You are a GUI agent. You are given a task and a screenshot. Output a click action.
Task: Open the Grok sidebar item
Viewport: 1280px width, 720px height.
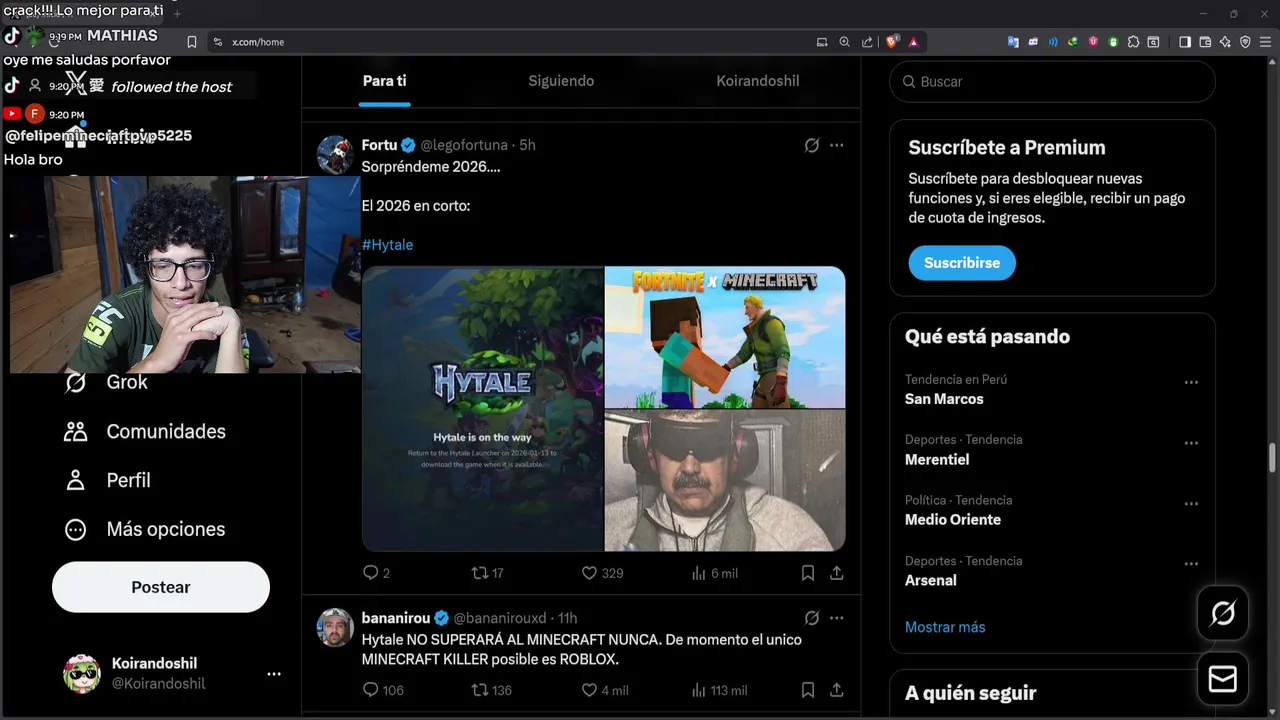(x=106, y=382)
